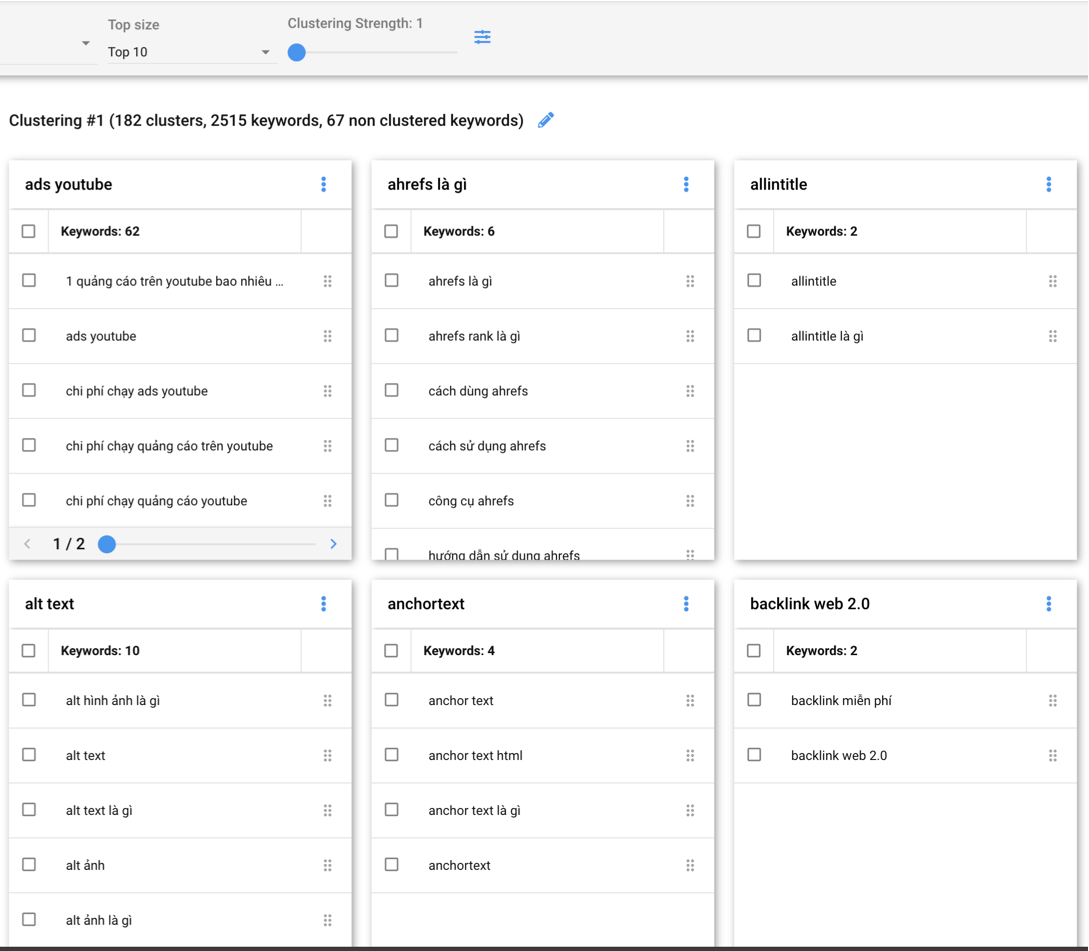
Task: Click the keyword 'allintitle là gì'
Action: pyautogui.click(x=827, y=336)
